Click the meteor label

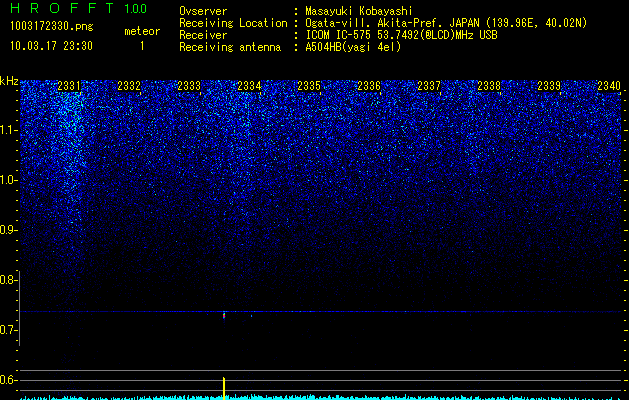[142, 31]
